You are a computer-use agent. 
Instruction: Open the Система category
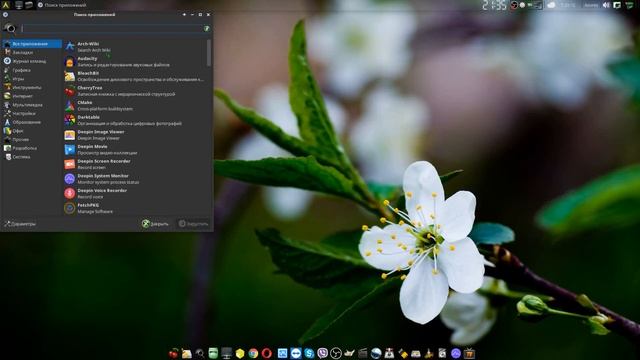click(32, 157)
